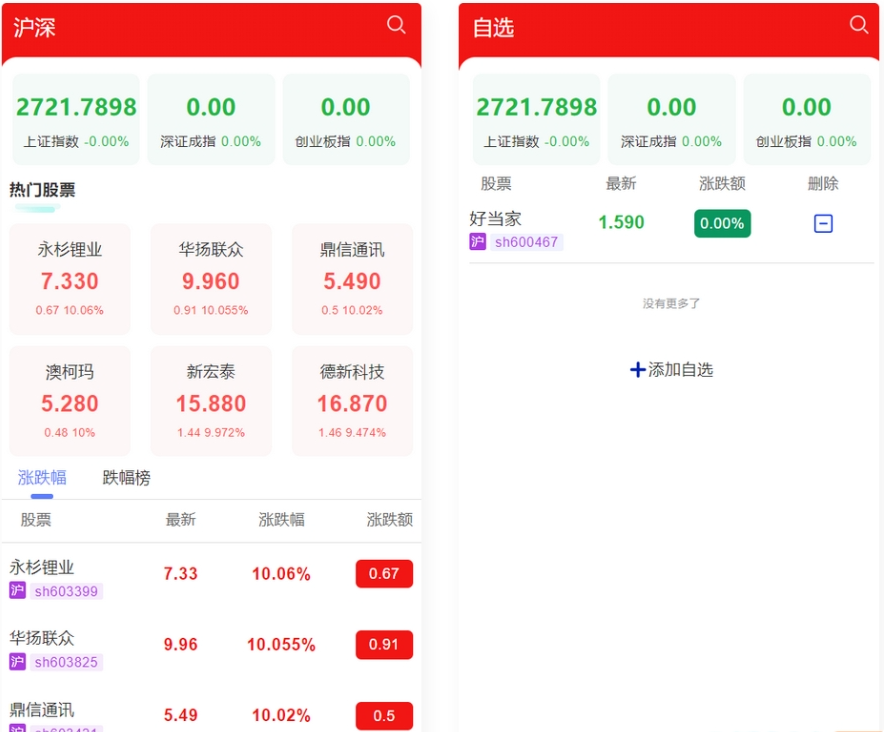Click the green 0.00% badge beside 好当家
This screenshot has width=887, height=732.
coord(721,223)
